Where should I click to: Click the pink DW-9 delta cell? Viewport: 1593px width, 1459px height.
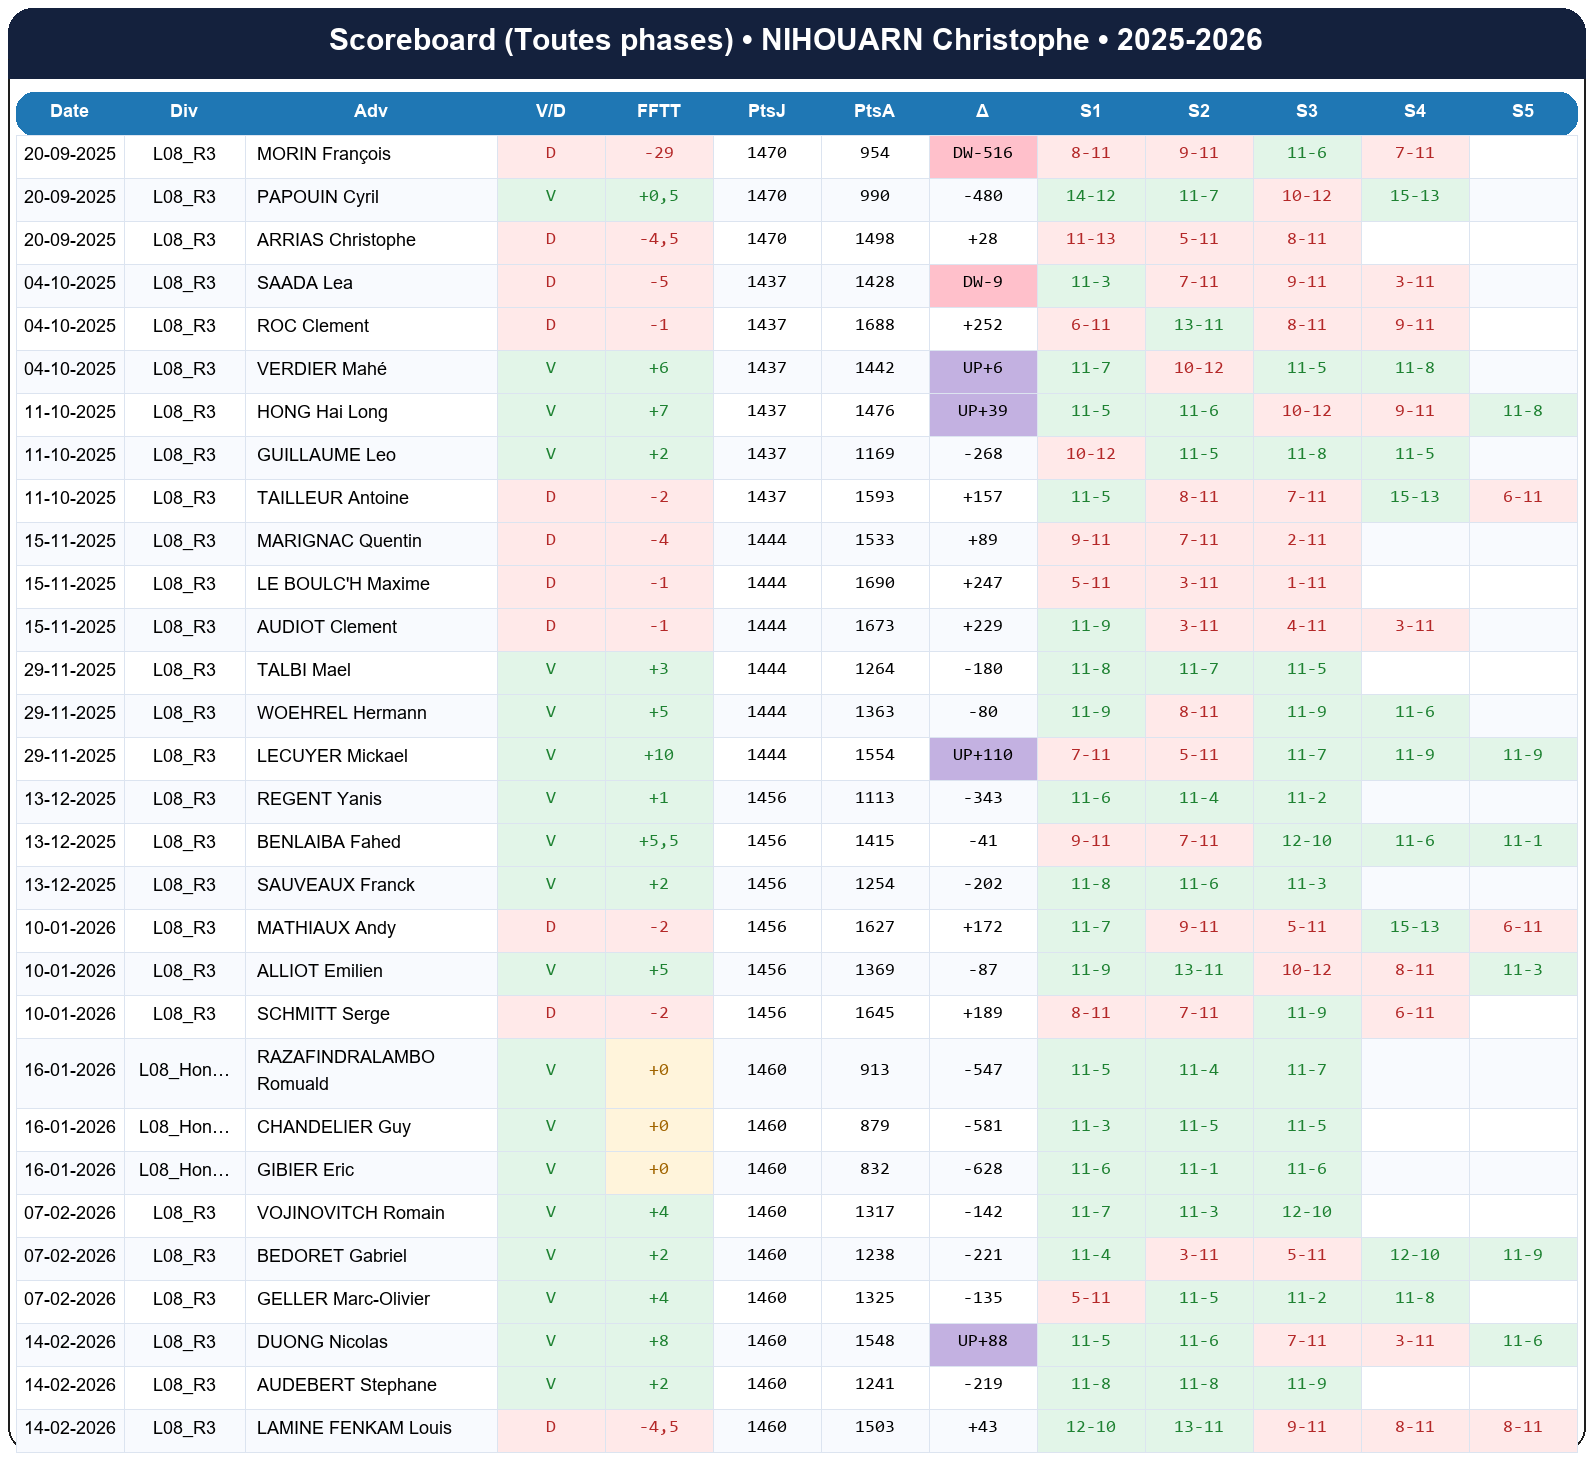point(982,283)
